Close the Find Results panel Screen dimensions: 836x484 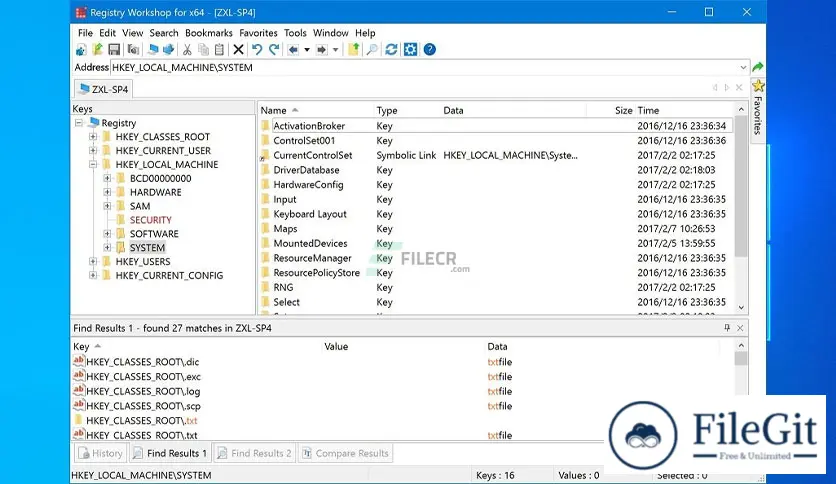point(740,328)
